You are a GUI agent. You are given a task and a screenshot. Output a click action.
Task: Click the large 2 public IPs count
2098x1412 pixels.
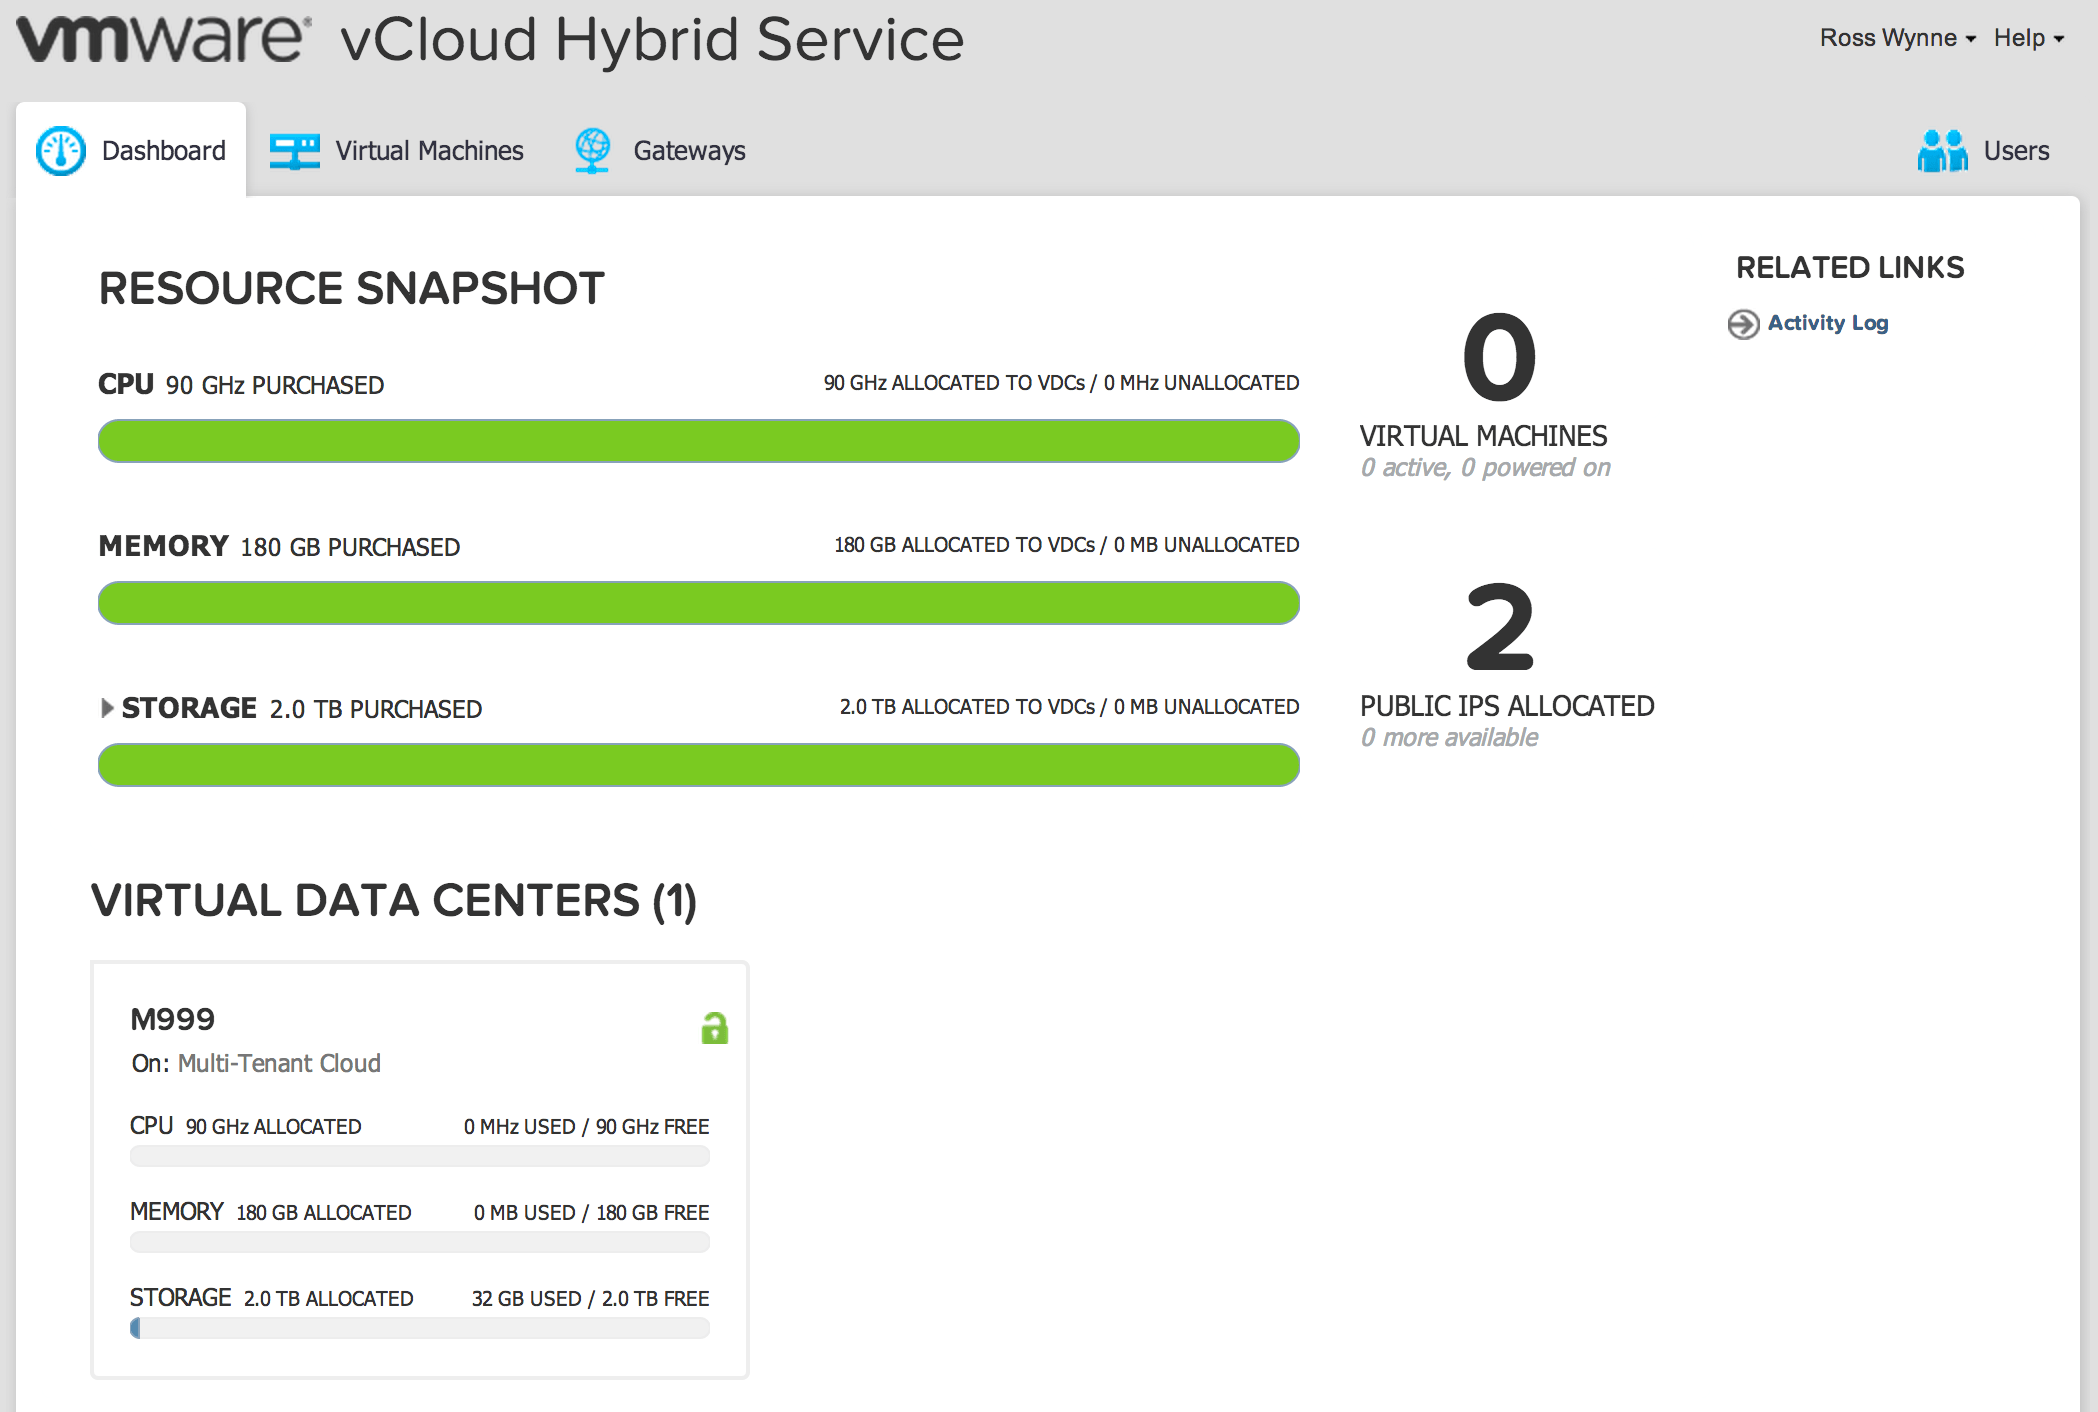(x=1499, y=627)
